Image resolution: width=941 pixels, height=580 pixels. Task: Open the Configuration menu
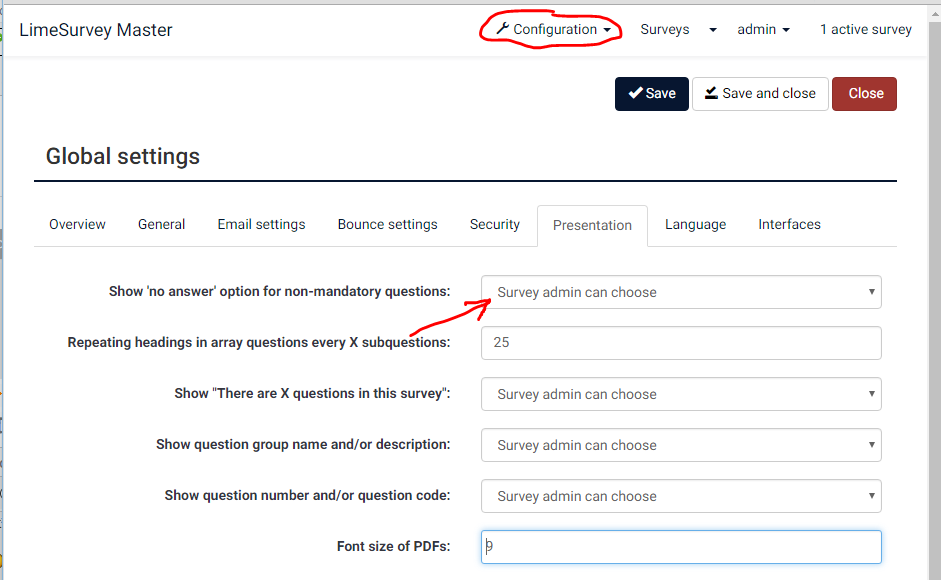coord(553,30)
